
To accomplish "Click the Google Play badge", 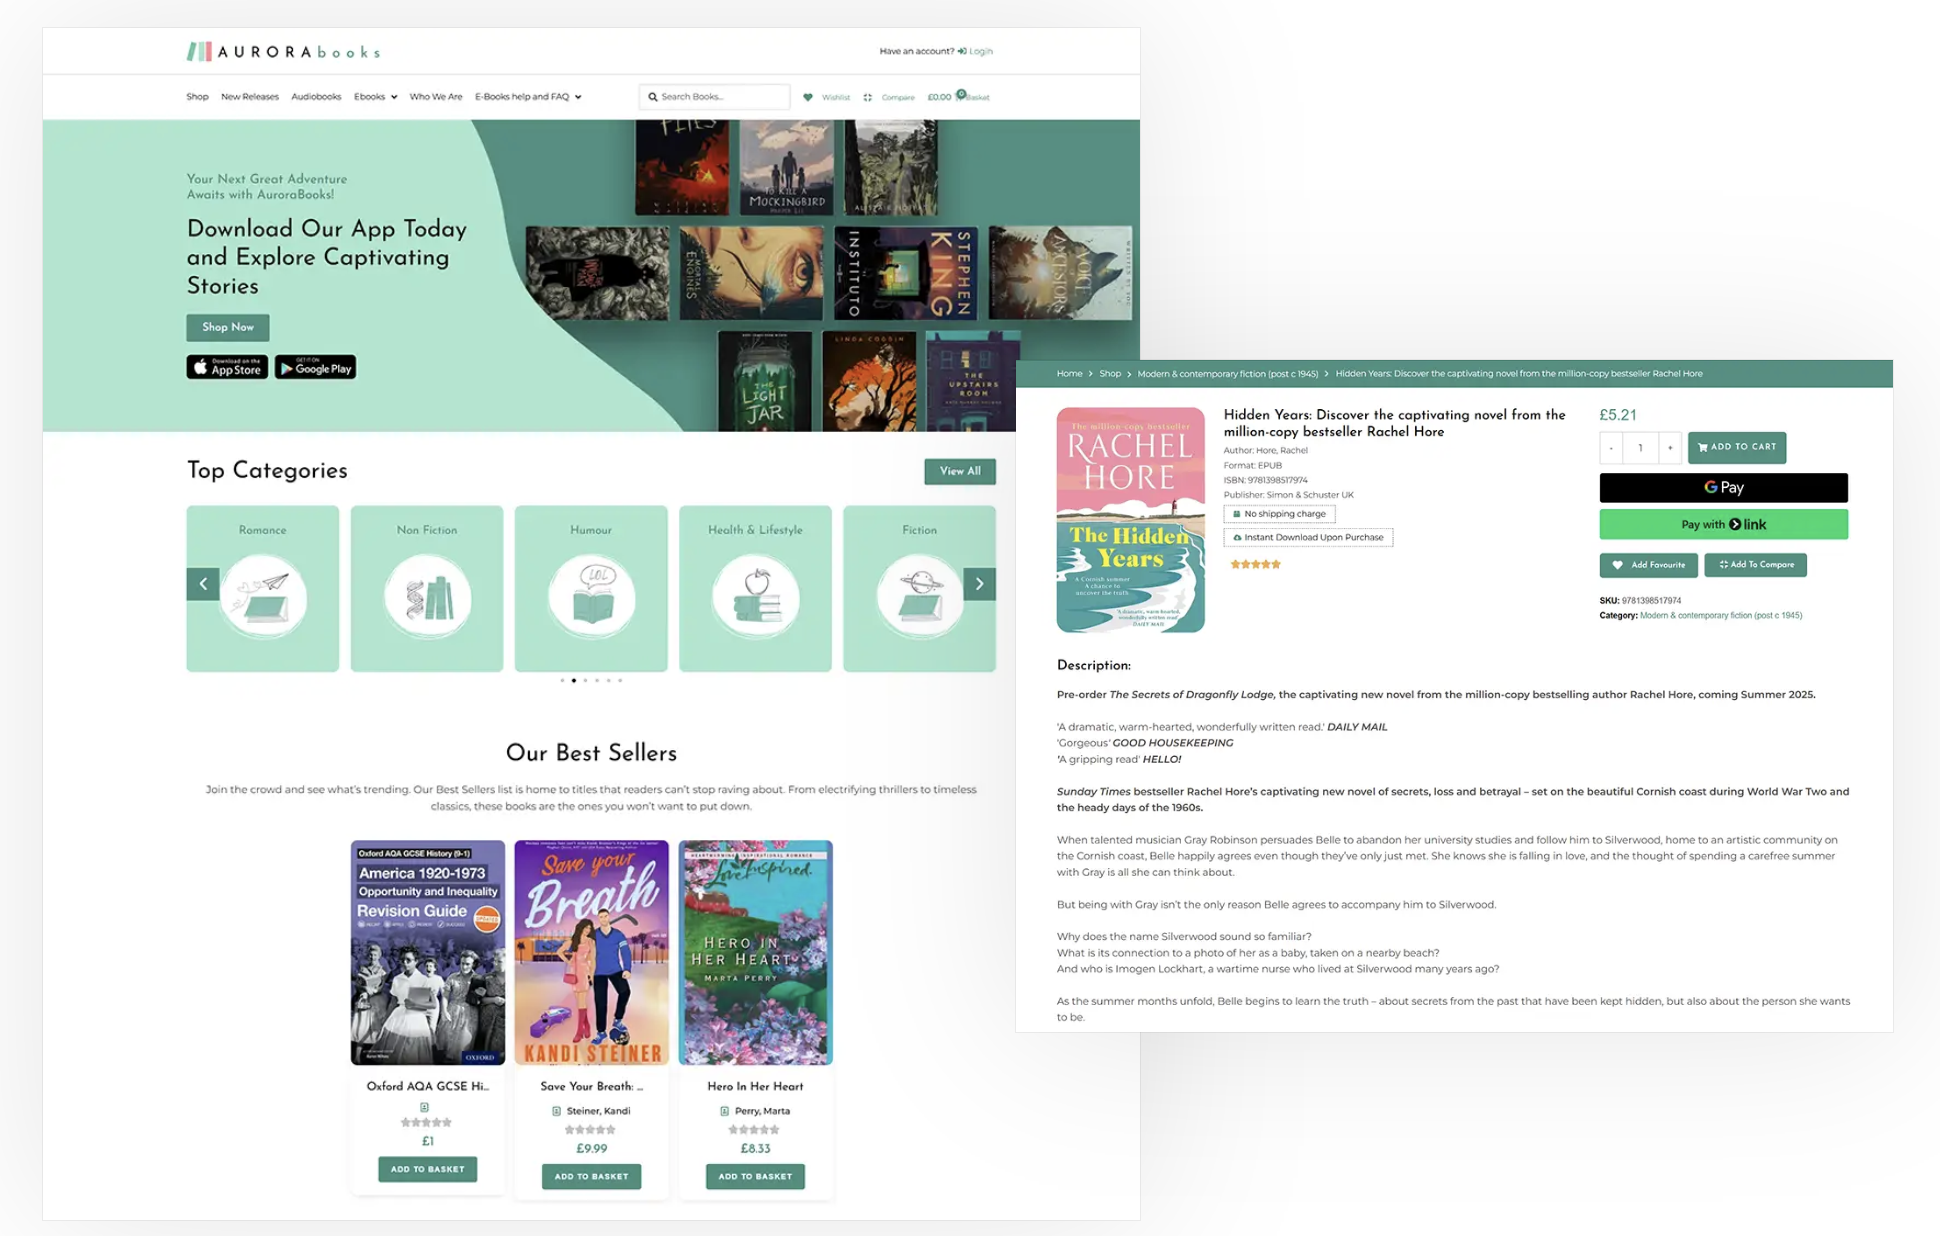I will click(x=315, y=367).
